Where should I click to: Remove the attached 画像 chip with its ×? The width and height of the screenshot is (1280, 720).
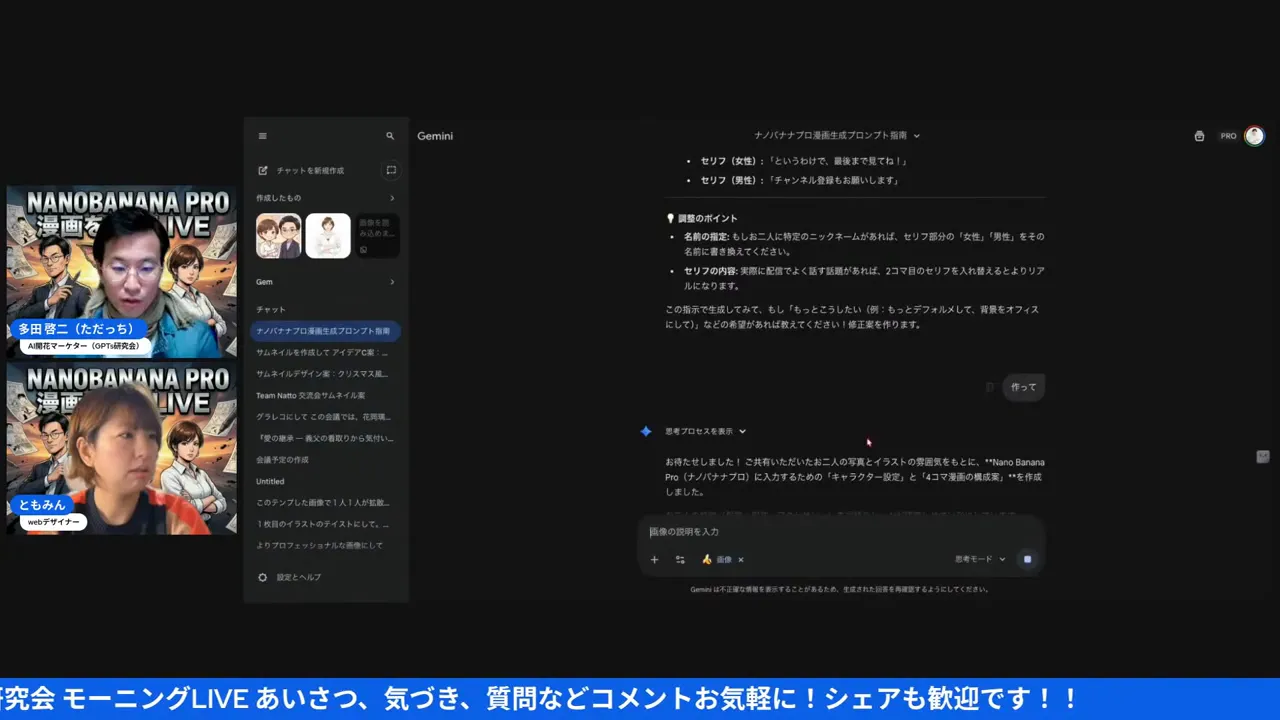point(740,559)
